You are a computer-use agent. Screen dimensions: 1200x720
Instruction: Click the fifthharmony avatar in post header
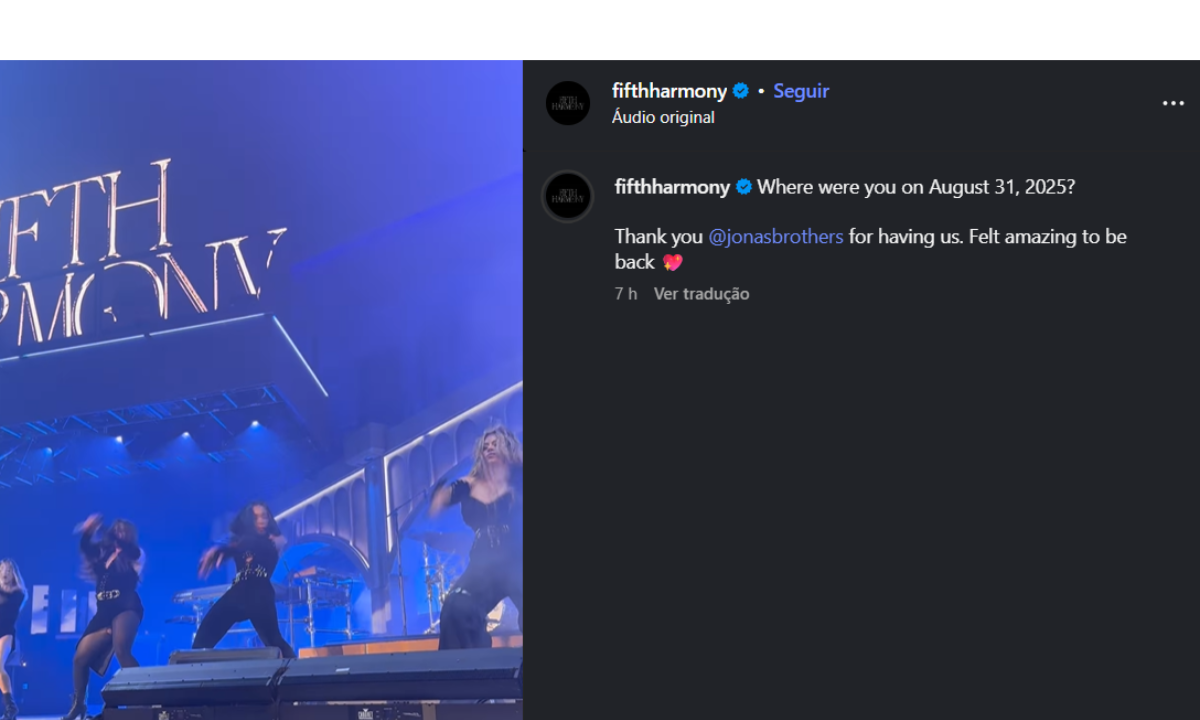click(x=568, y=103)
